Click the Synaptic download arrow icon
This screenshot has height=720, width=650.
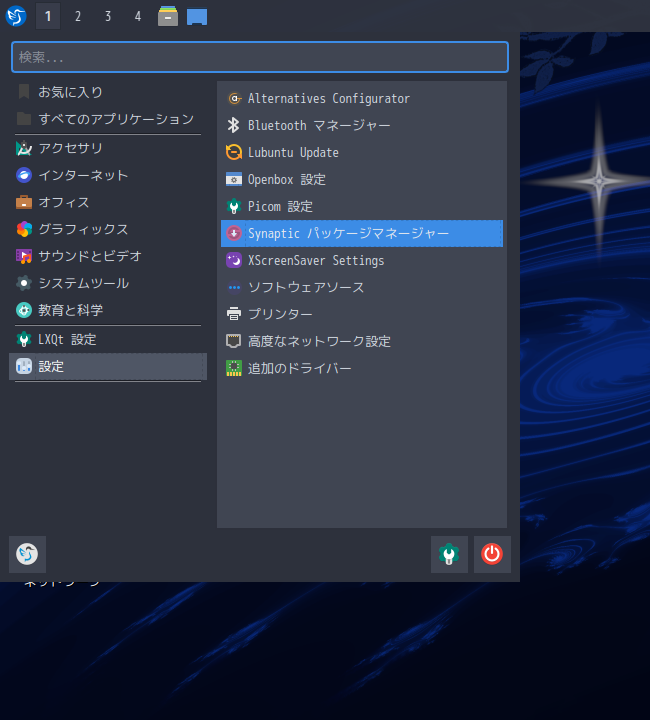tap(234, 233)
